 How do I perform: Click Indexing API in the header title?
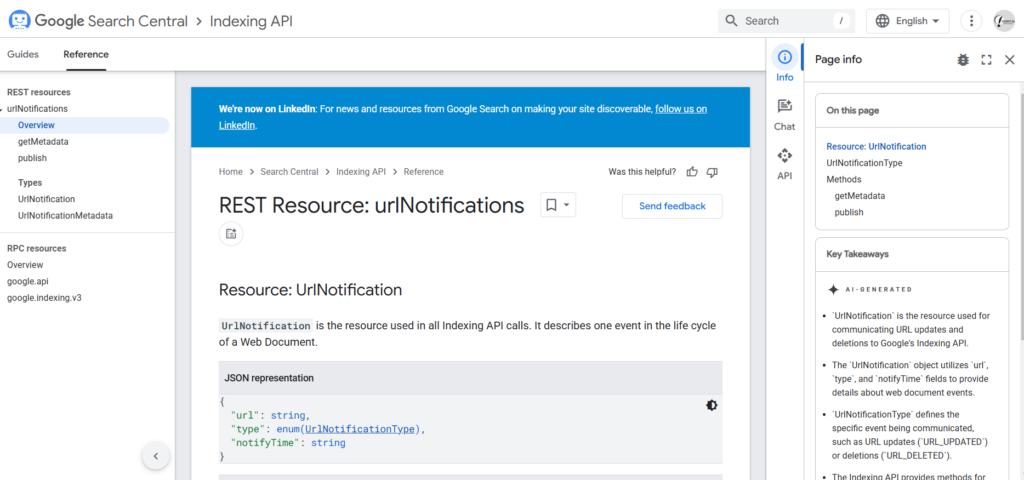pos(251,21)
